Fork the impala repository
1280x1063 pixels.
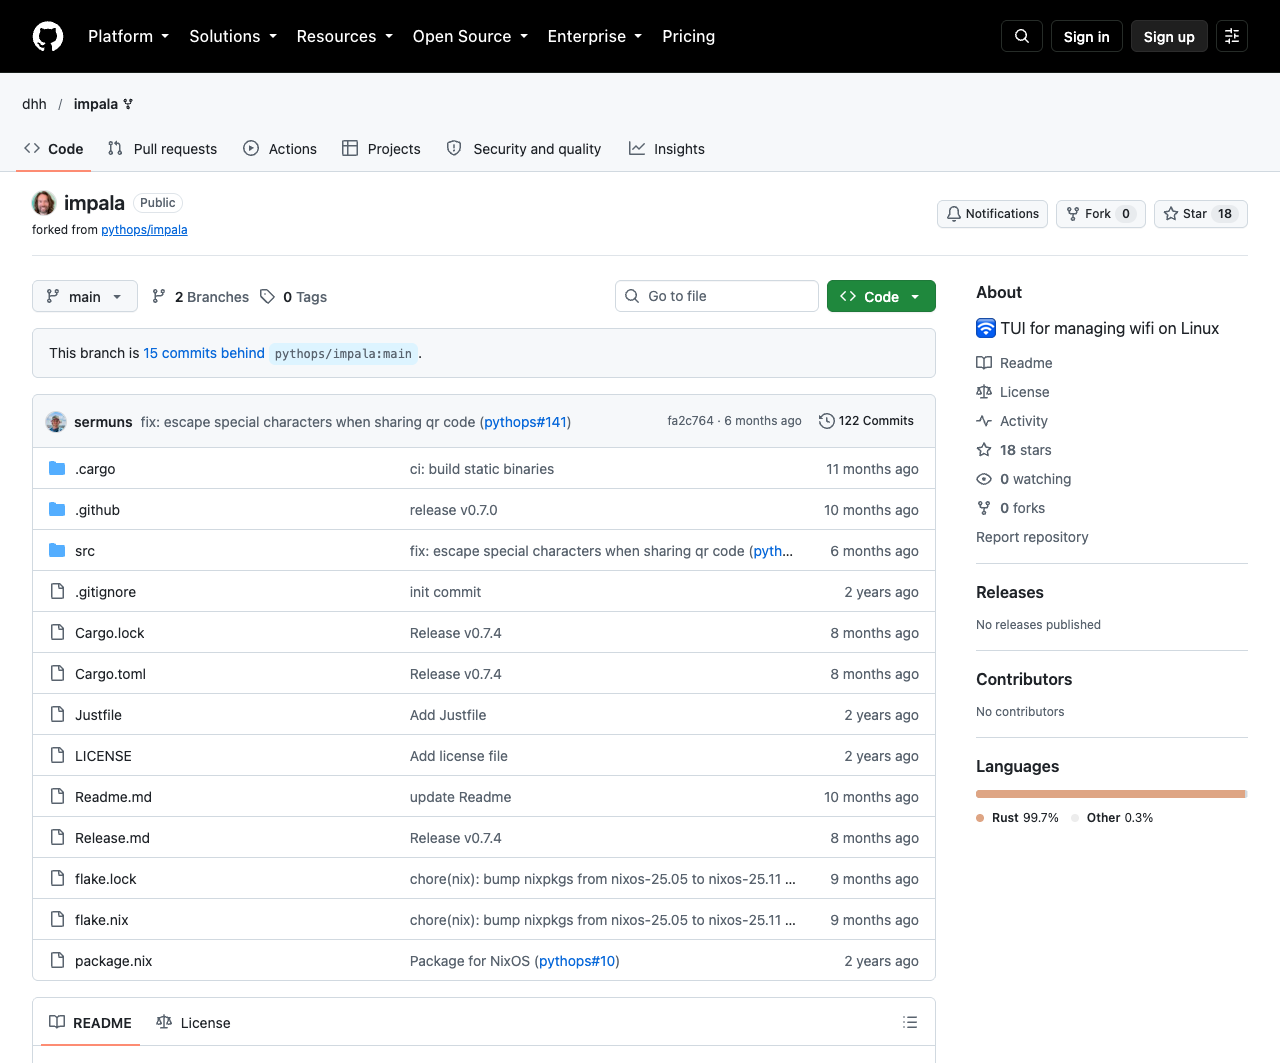click(1100, 214)
